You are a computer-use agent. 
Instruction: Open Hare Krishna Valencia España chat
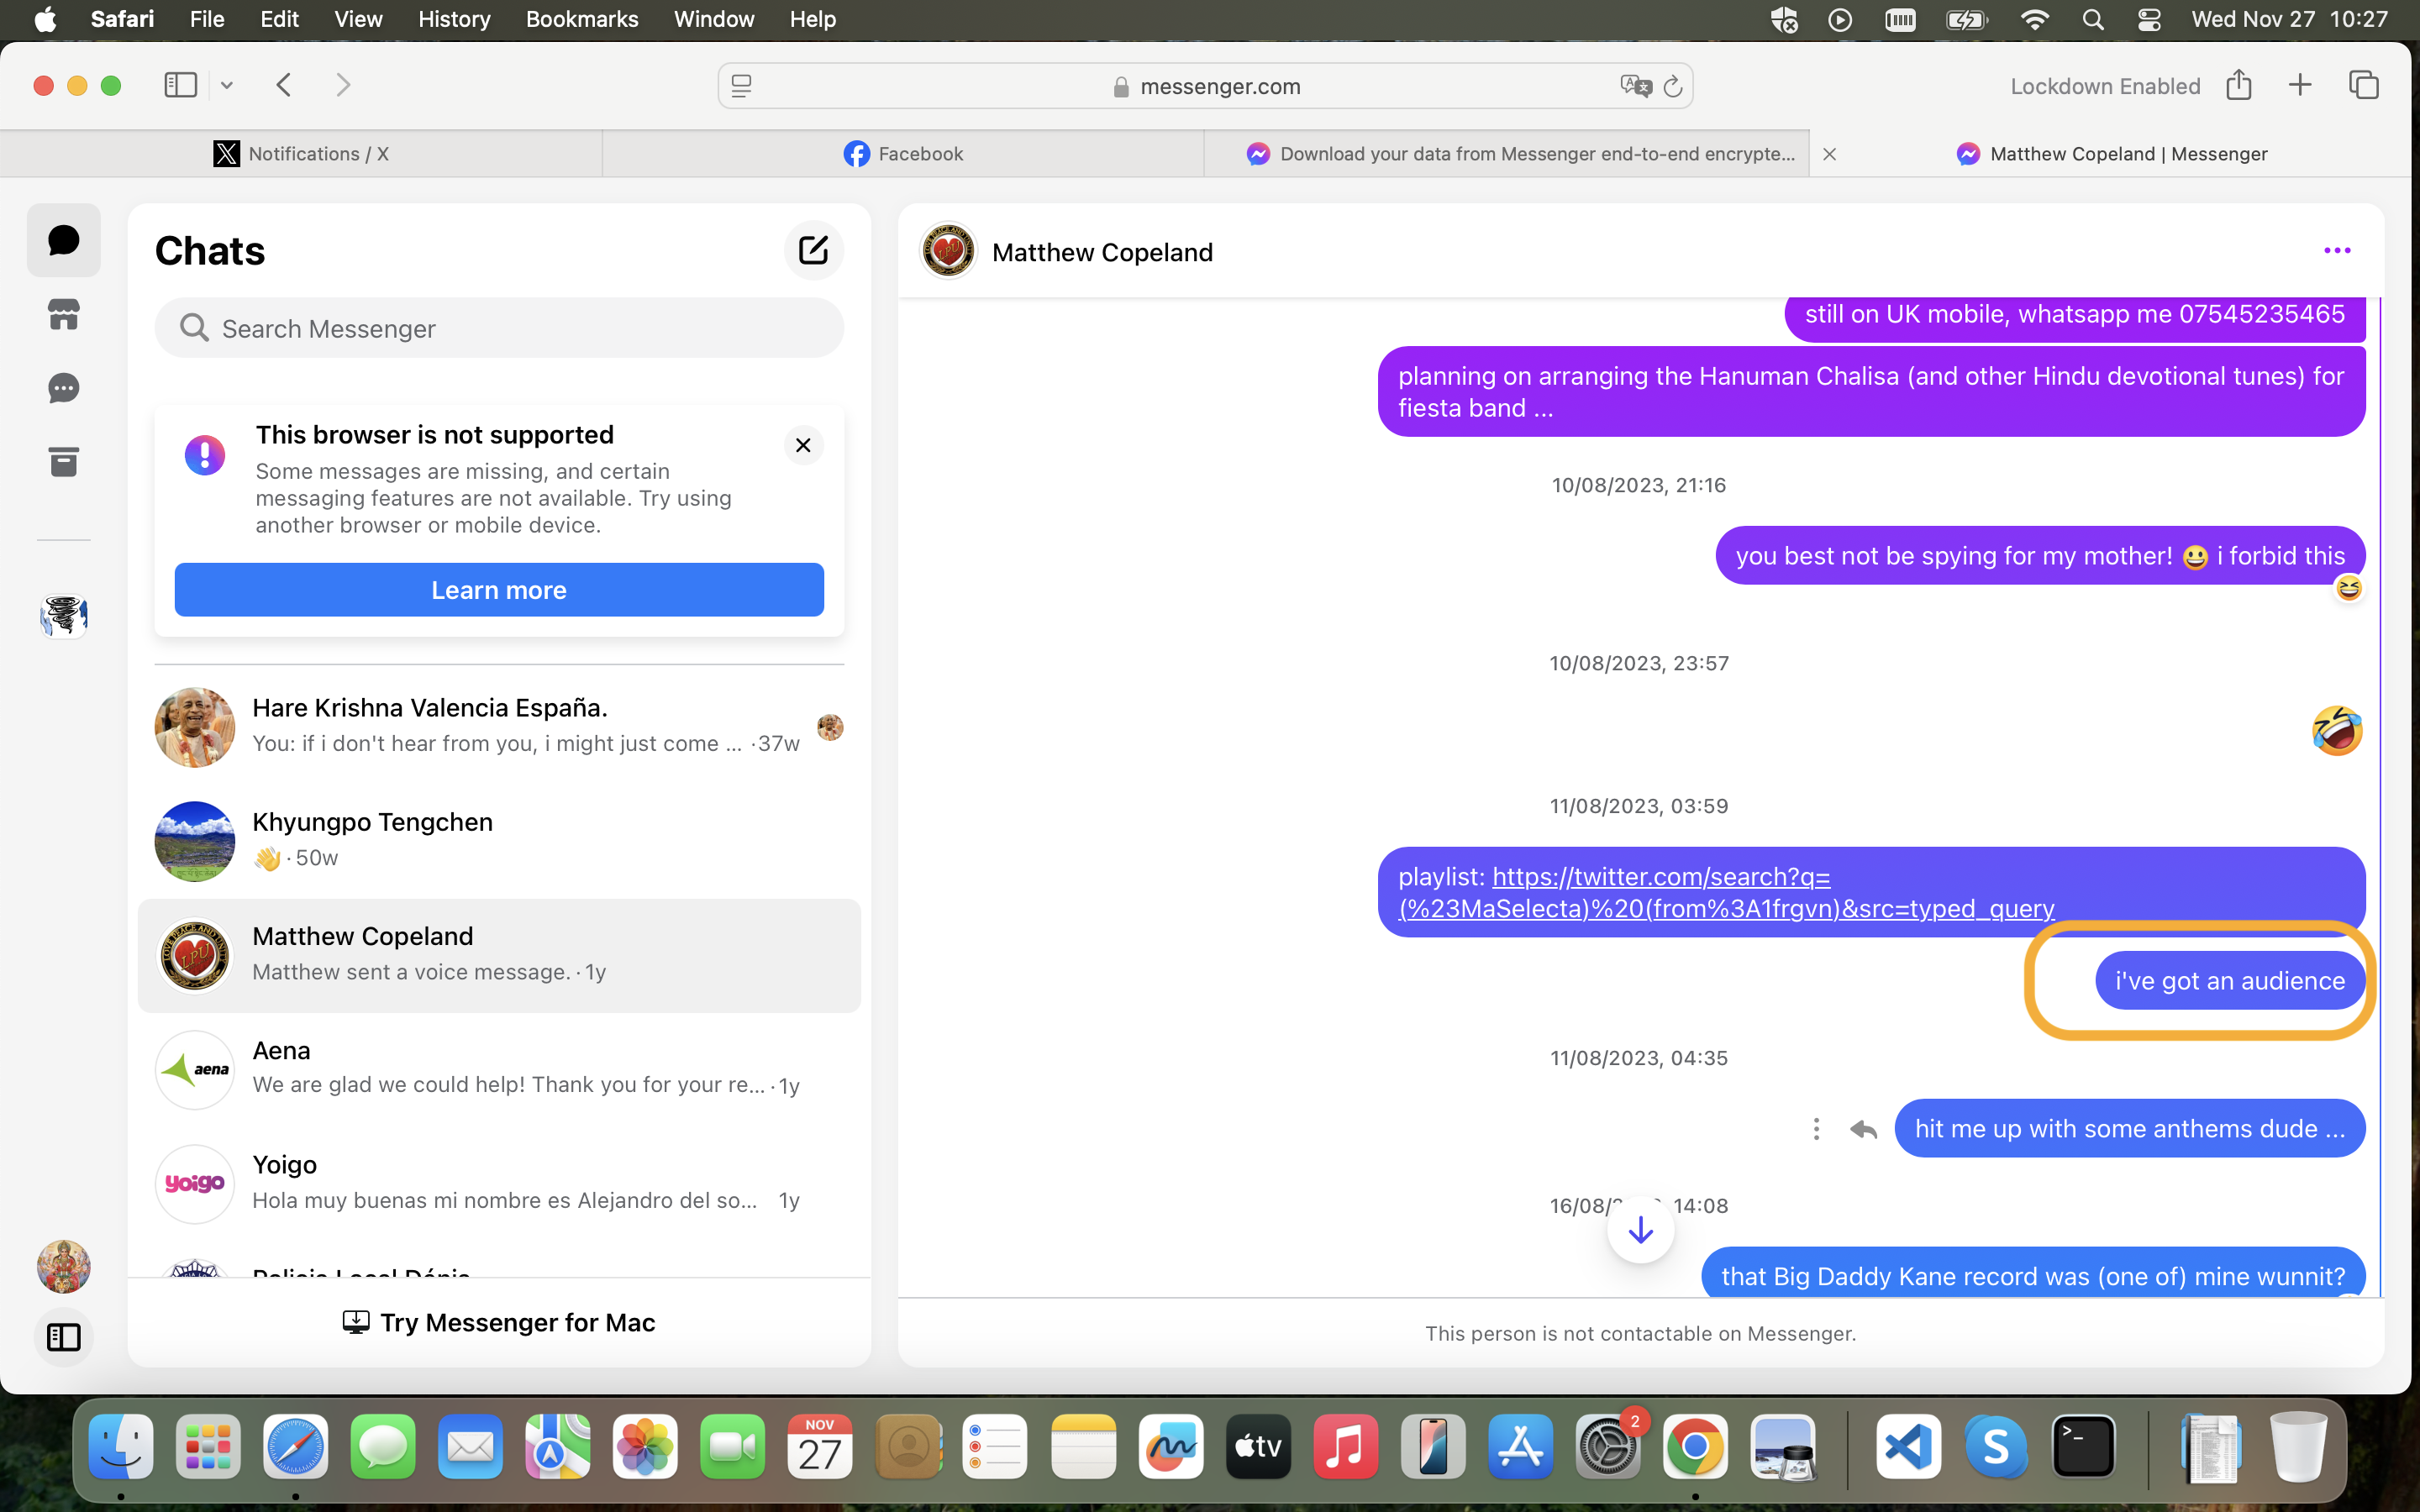tap(499, 727)
